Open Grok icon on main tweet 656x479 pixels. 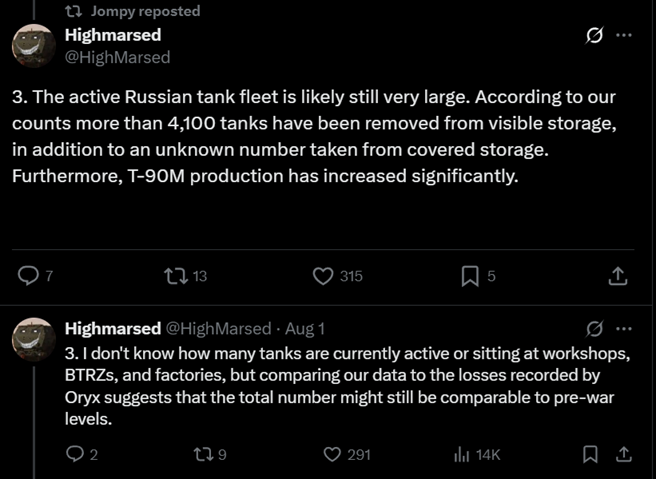592,36
